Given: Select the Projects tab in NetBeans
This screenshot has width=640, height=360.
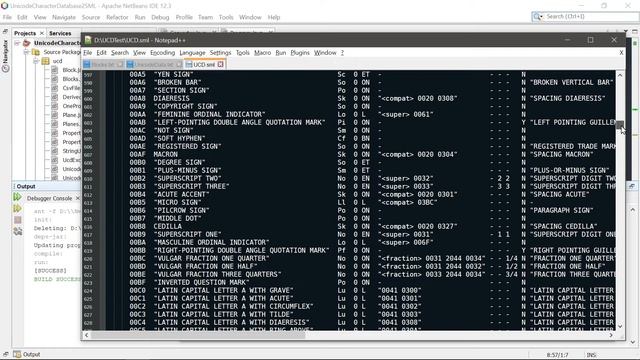Looking at the screenshot, I should [x=25, y=33].
